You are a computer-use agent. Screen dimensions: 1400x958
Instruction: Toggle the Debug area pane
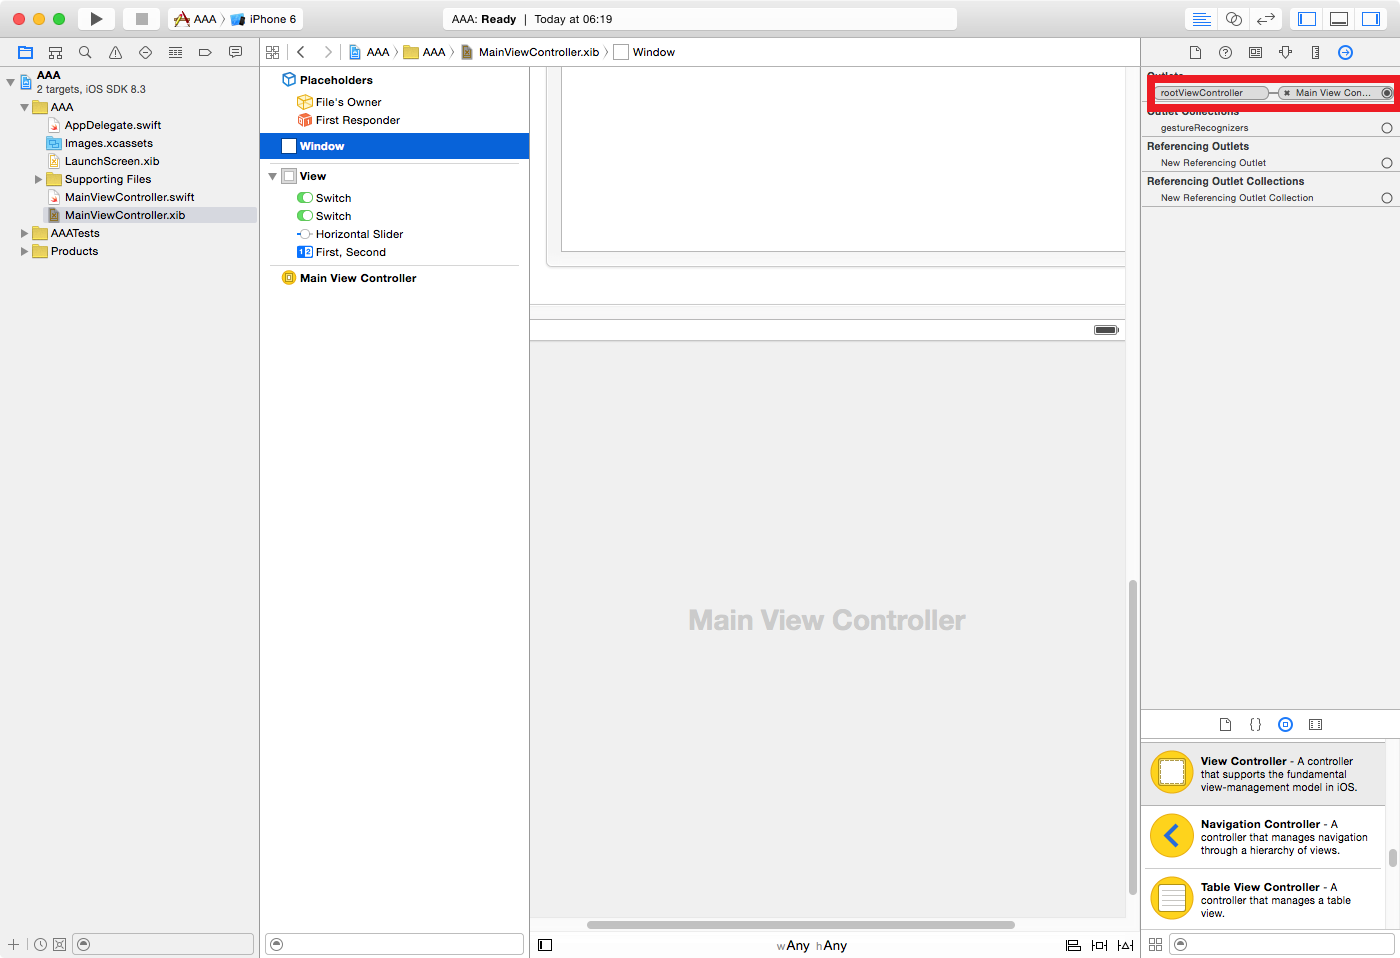point(1339,19)
